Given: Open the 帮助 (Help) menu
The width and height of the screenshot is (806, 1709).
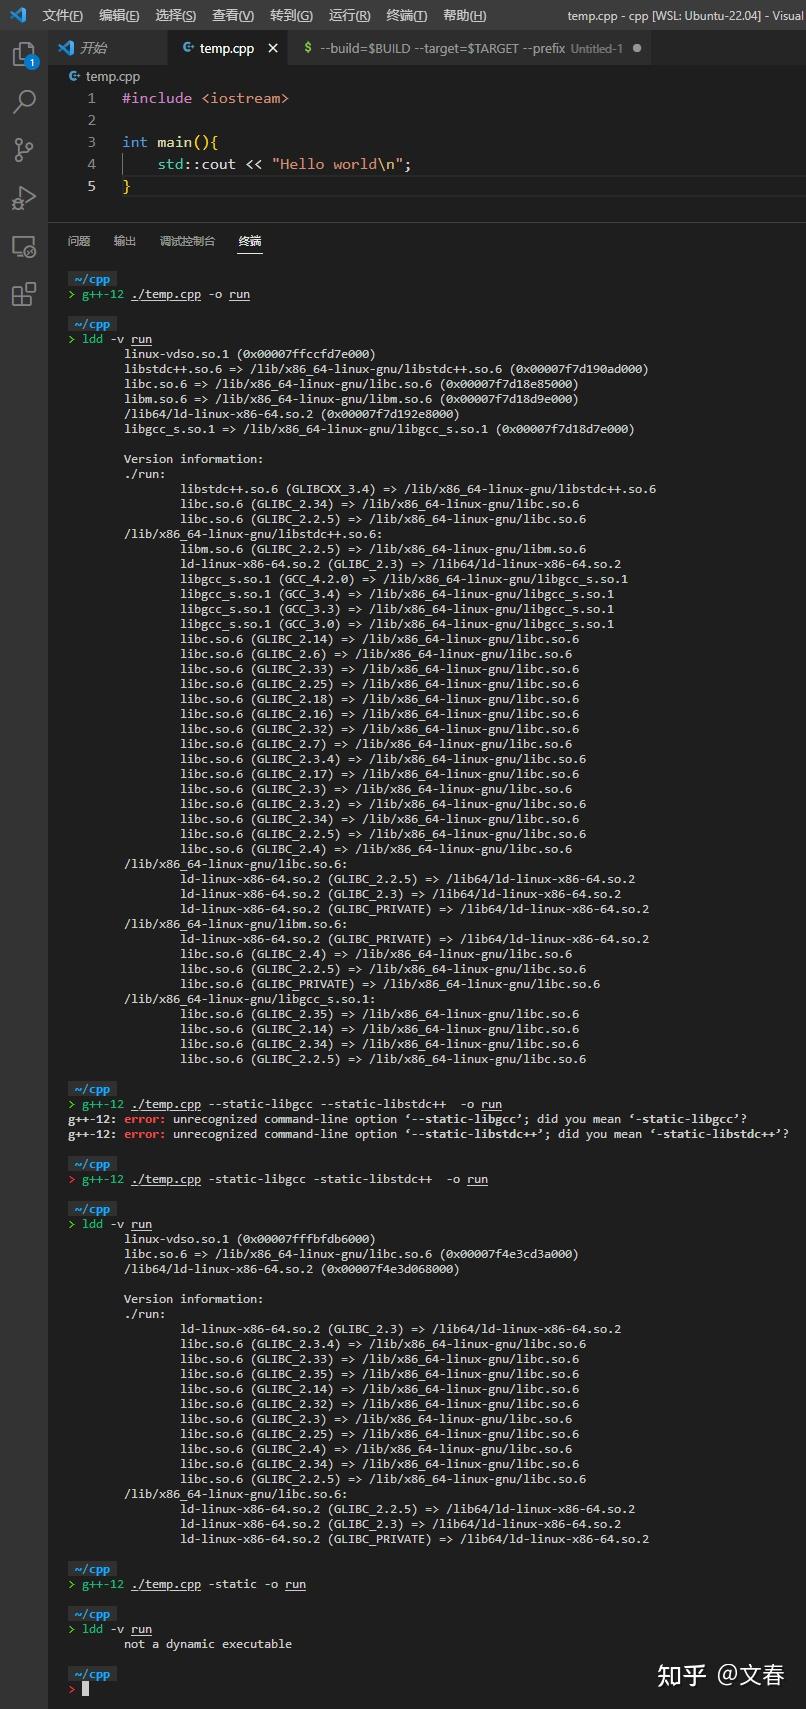Looking at the screenshot, I should 464,15.
